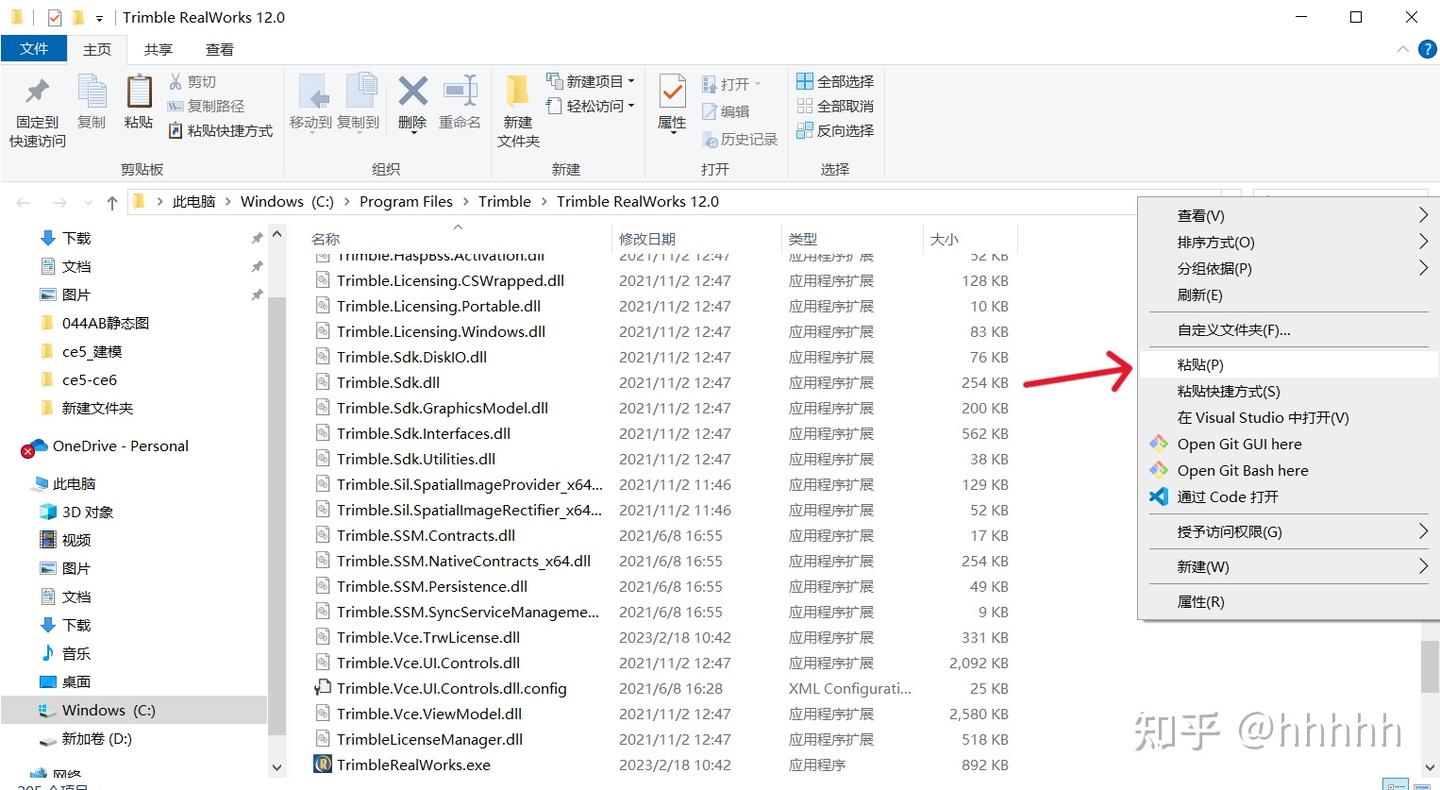The height and width of the screenshot is (790, 1440).
Task: Click Select none (全部取消) in ribbon
Action: (835, 106)
